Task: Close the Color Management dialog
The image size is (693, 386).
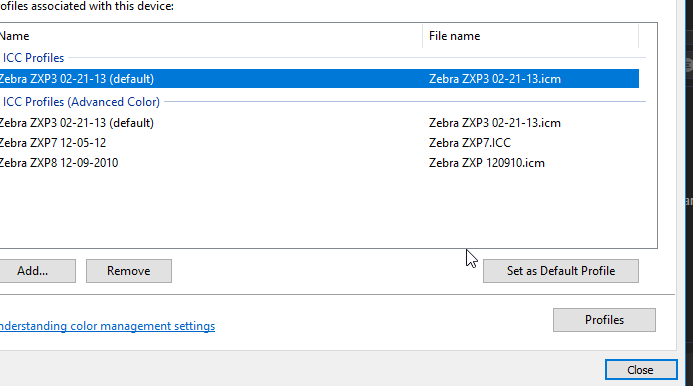Action: (641, 370)
